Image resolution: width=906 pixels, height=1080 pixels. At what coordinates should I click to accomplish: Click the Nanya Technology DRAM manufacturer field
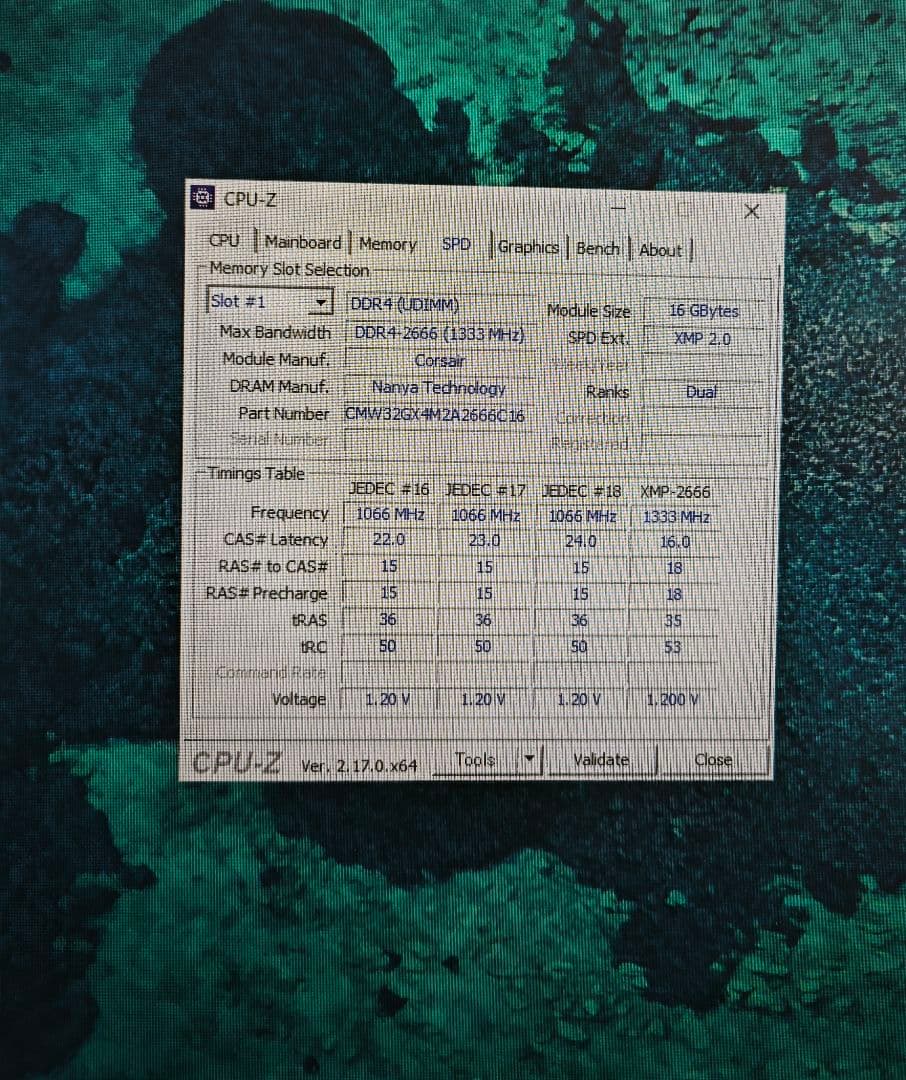(x=440, y=387)
